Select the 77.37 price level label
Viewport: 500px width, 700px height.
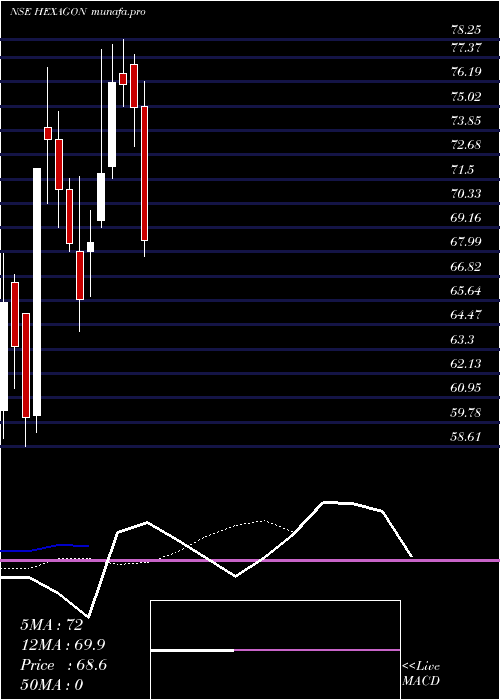466,48
